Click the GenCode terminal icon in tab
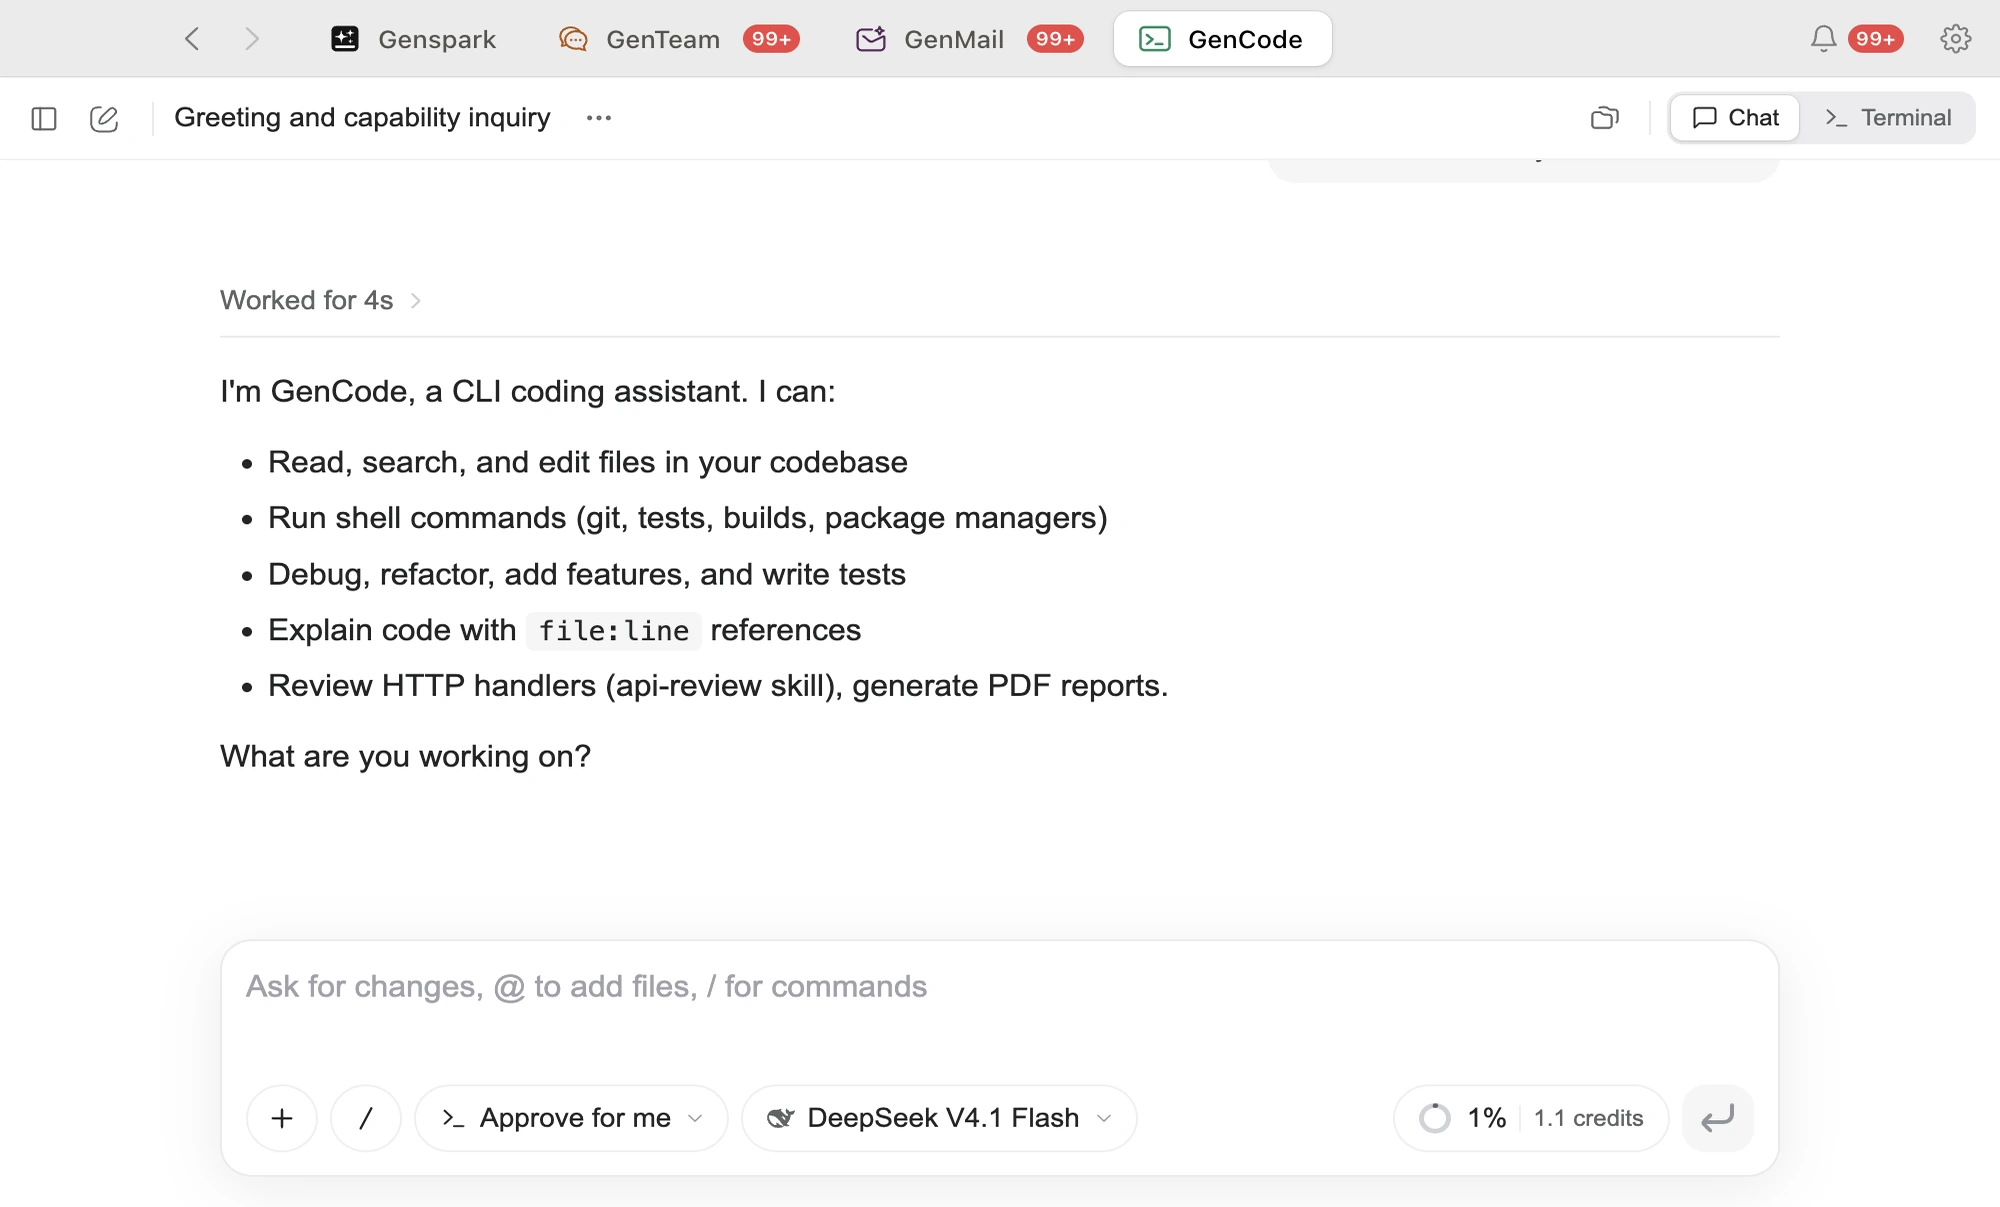The image size is (2000, 1207). (1155, 39)
